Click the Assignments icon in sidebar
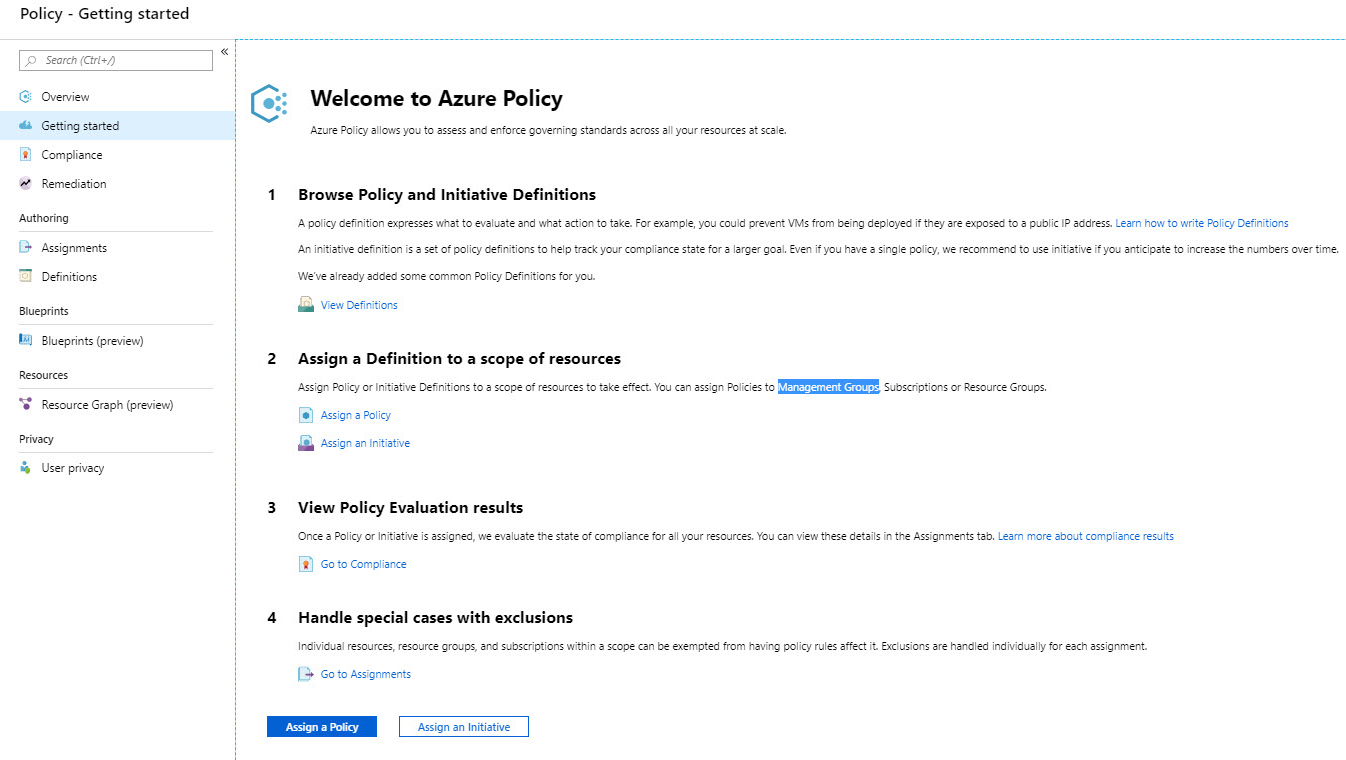Screen dimensions: 1346x760 26,248
